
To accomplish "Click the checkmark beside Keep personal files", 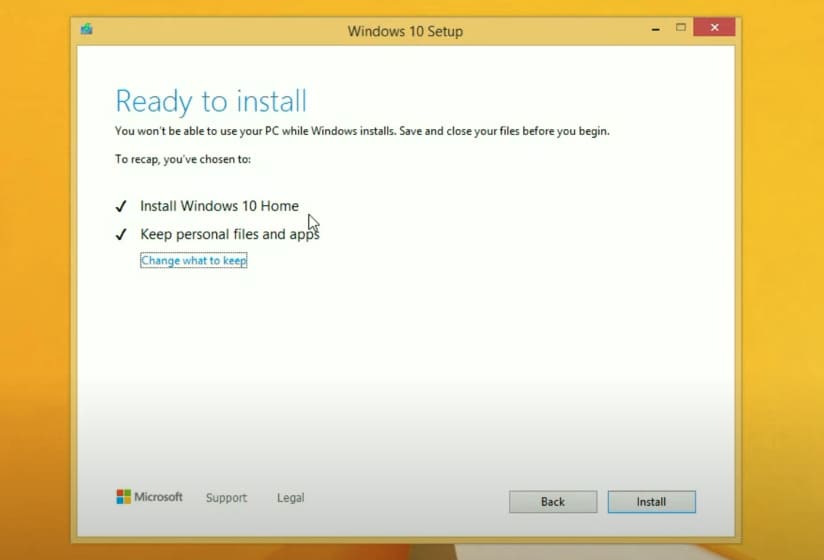I will (121, 235).
